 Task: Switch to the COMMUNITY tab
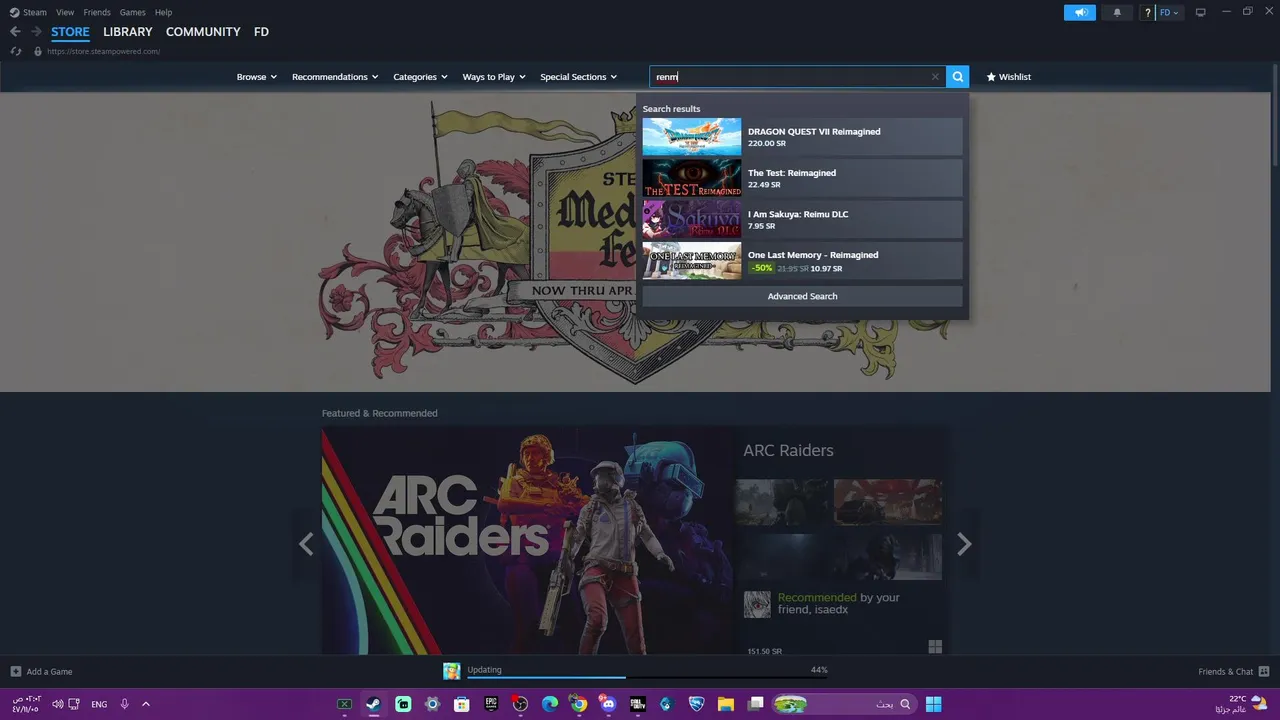point(203,32)
